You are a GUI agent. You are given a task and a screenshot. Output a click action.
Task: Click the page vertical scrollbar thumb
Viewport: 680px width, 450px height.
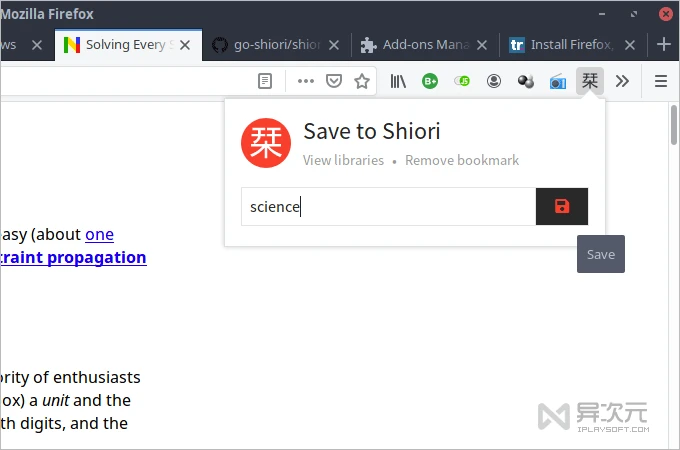[673, 124]
